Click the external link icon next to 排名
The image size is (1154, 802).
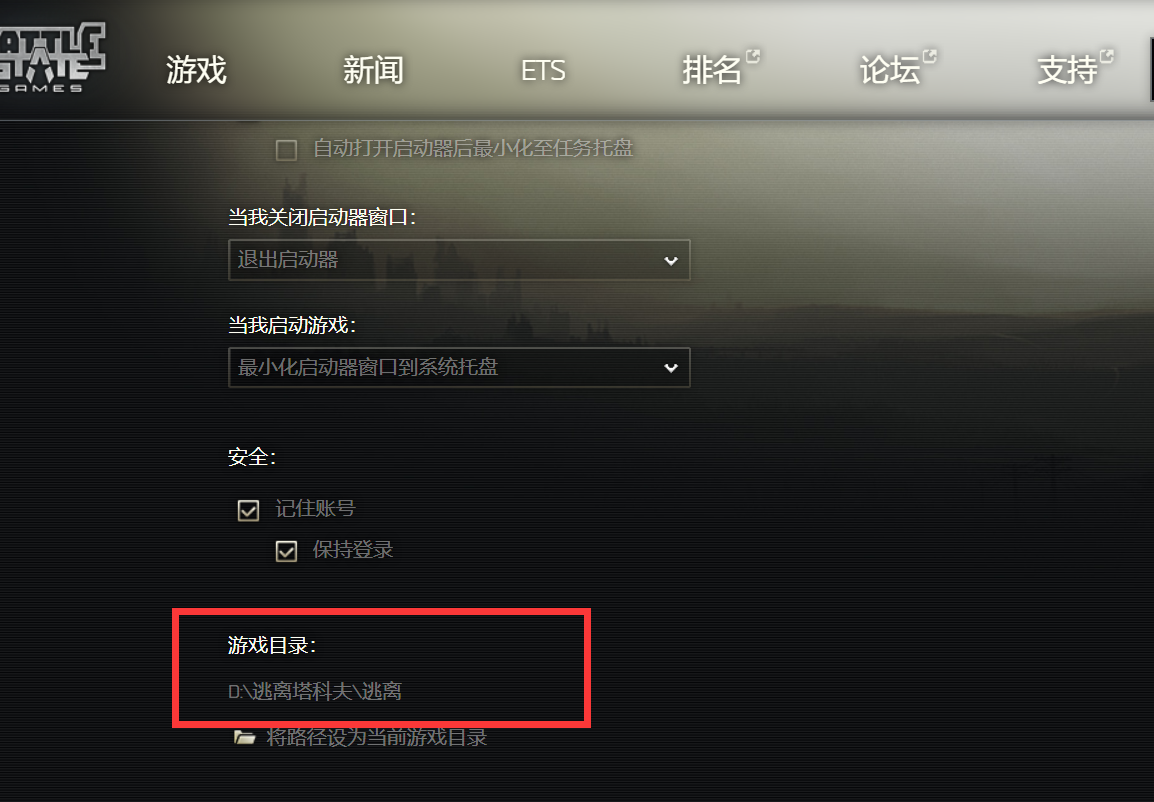pyautogui.click(x=753, y=56)
